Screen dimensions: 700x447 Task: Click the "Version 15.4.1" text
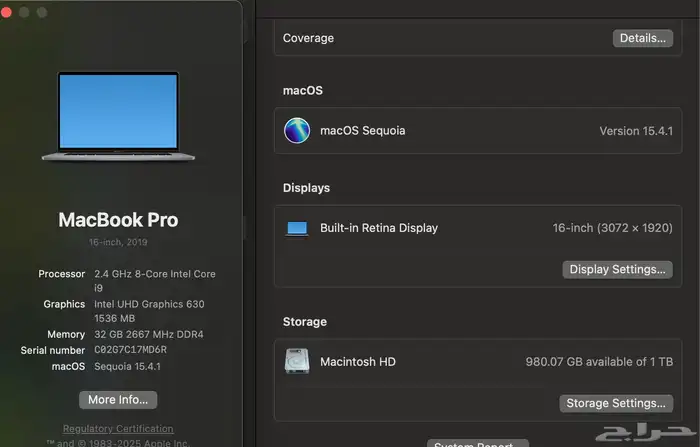pyautogui.click(x=636, y=131)
